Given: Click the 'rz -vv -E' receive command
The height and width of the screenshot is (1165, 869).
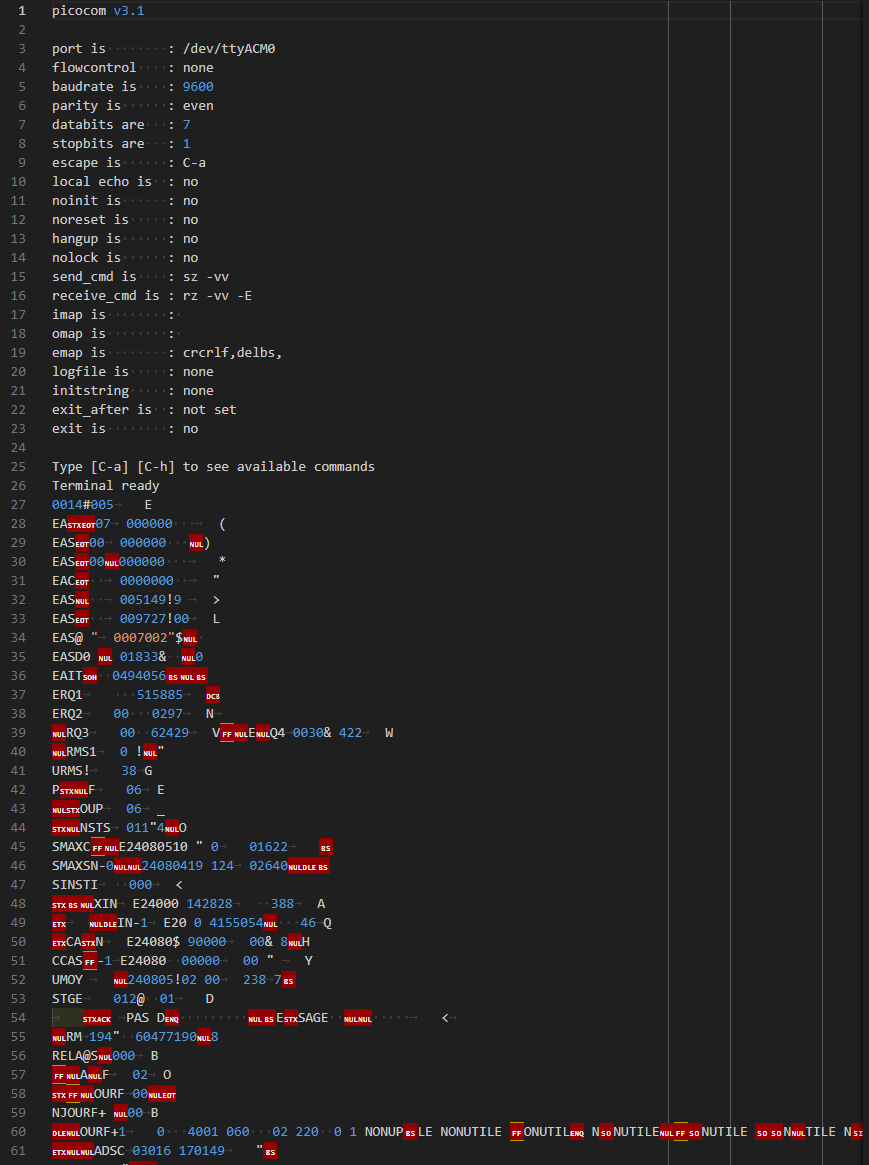Looking at the screenshot, I should point(218,296).
